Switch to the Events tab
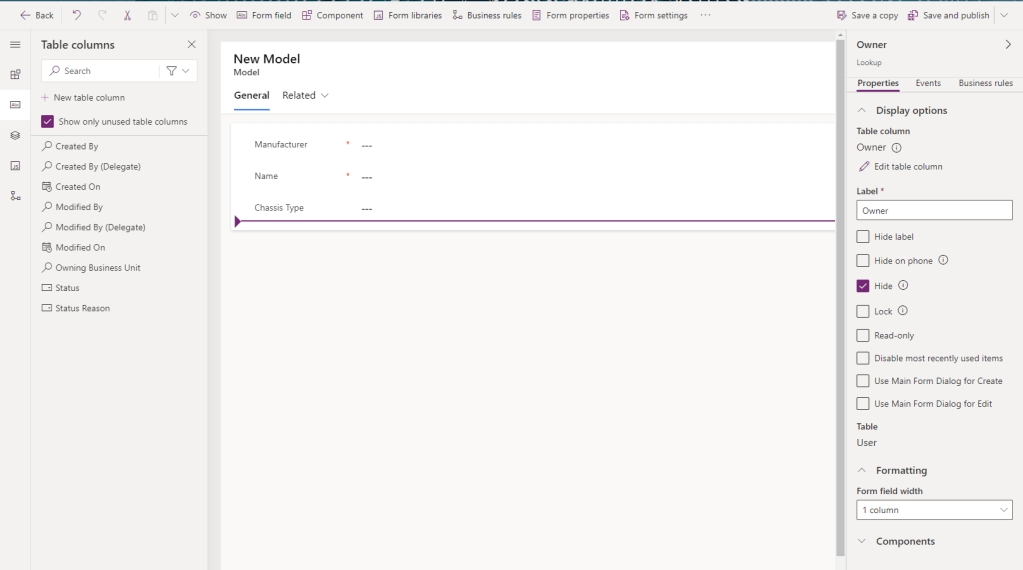Viewport: 1023px width, 570px height. coord(927,83)
